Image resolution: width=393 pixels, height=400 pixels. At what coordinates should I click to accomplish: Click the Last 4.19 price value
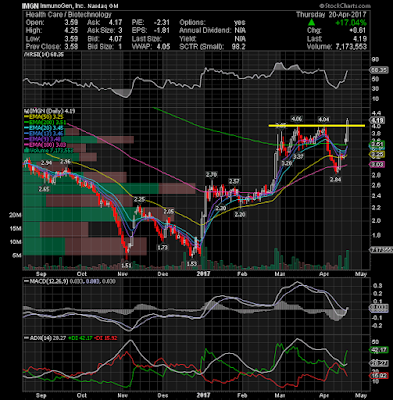[359, 38]
